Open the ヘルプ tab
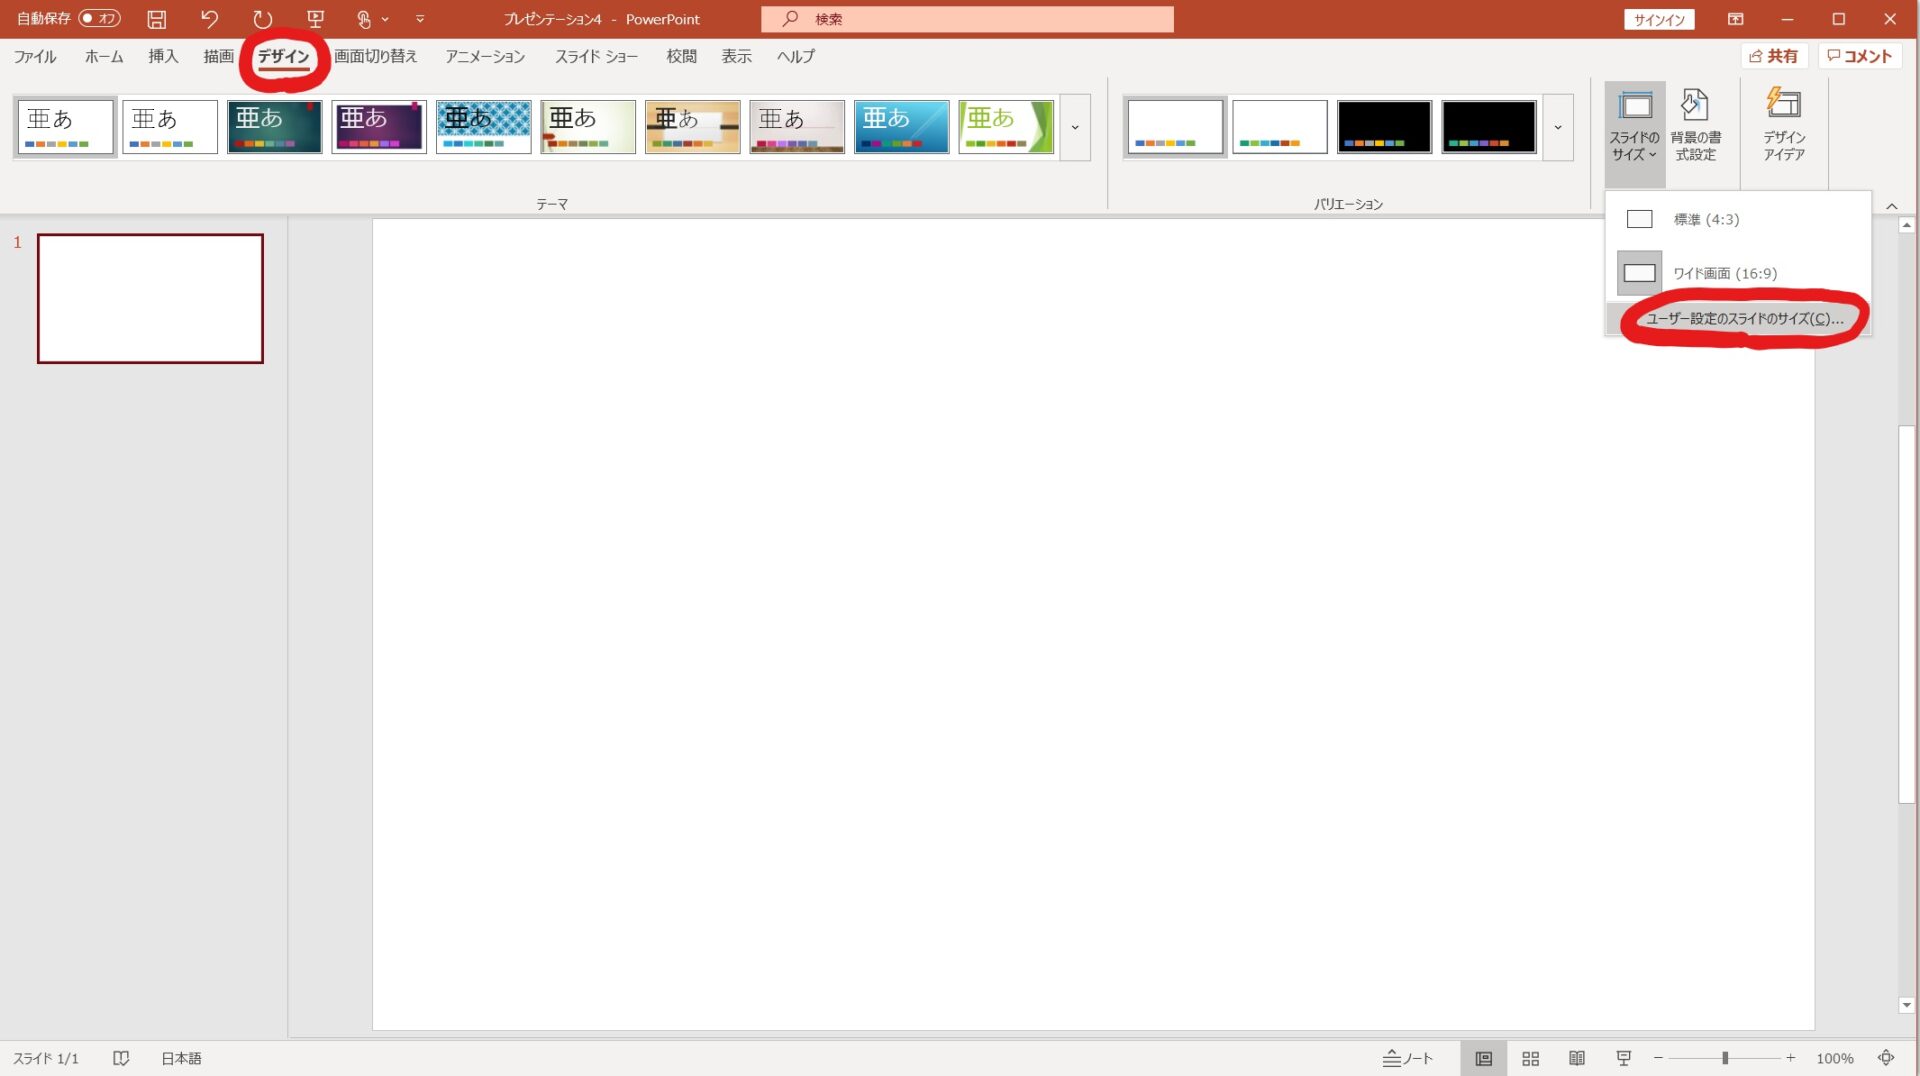1920x1076 pixels. point(796,56)
